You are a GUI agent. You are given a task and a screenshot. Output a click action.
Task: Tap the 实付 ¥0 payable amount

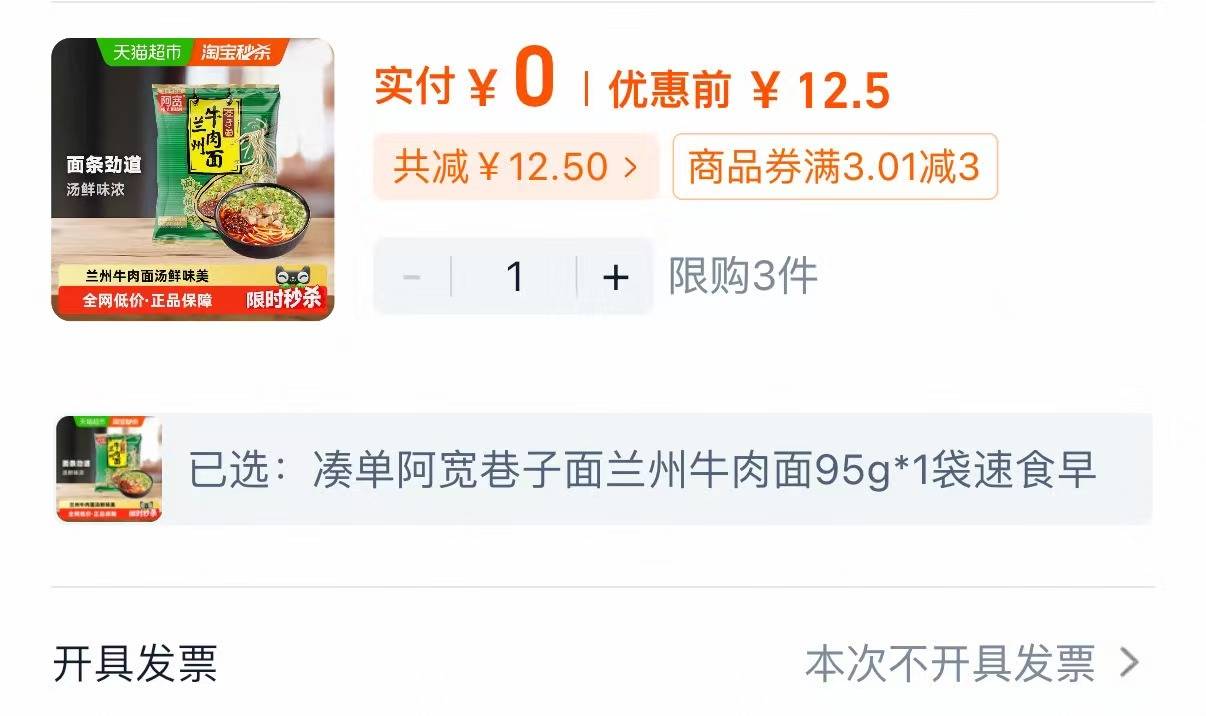point(464,84)
